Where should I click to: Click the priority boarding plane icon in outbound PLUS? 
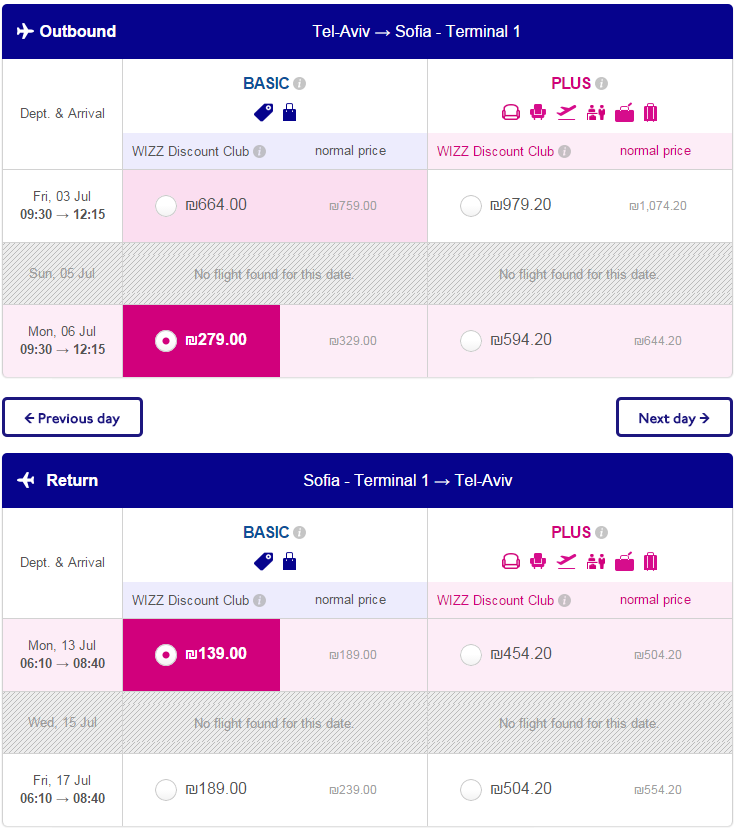point(566,112)
